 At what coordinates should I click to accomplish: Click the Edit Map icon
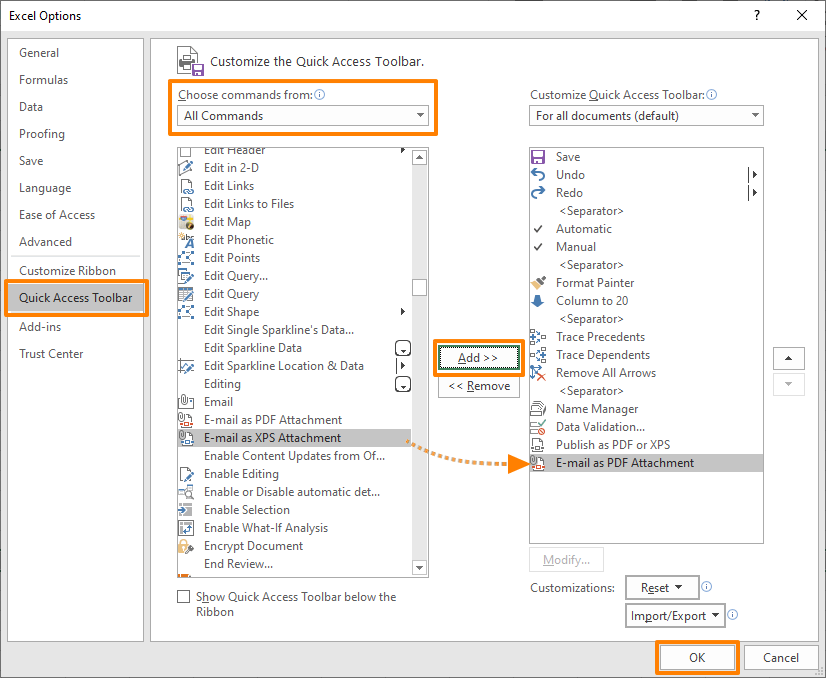pyautogui.click(x=186, y=222)
